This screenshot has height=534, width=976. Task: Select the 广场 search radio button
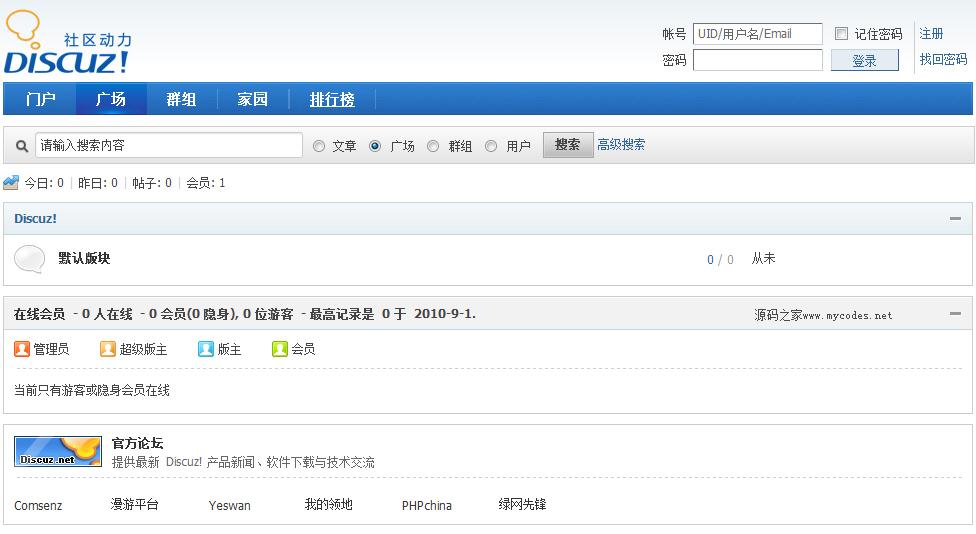click(375, 146)
